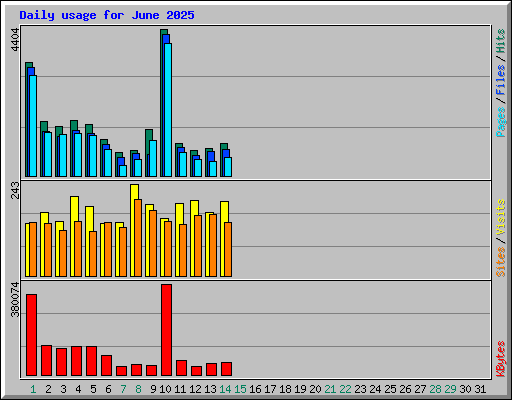The image size is (512, 400).
Task: Click day 23 on the date axis
Action: pyautogui.click(x=360, y=389)
